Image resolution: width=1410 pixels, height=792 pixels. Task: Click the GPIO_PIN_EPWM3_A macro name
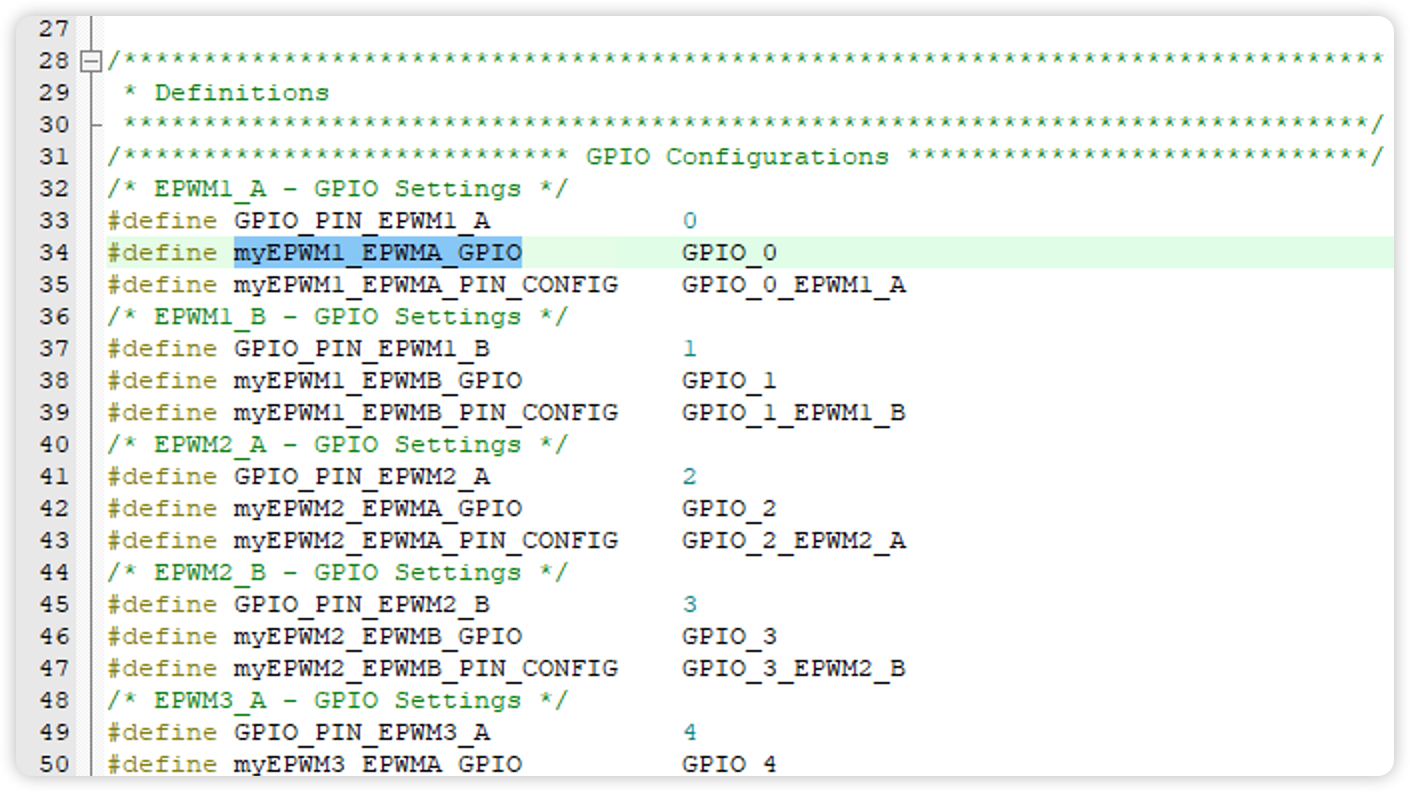[362, 733]
